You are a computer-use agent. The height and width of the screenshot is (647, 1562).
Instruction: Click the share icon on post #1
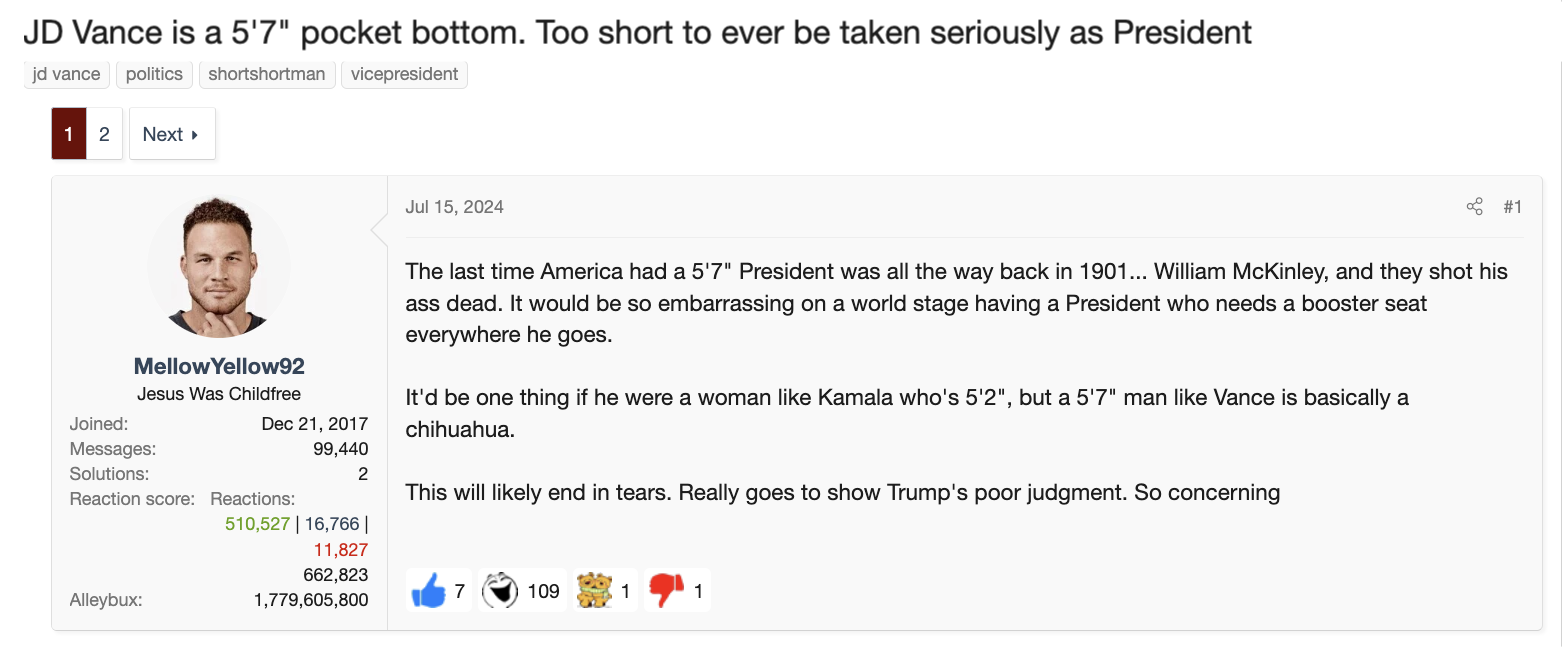[x=1474, y=207]
